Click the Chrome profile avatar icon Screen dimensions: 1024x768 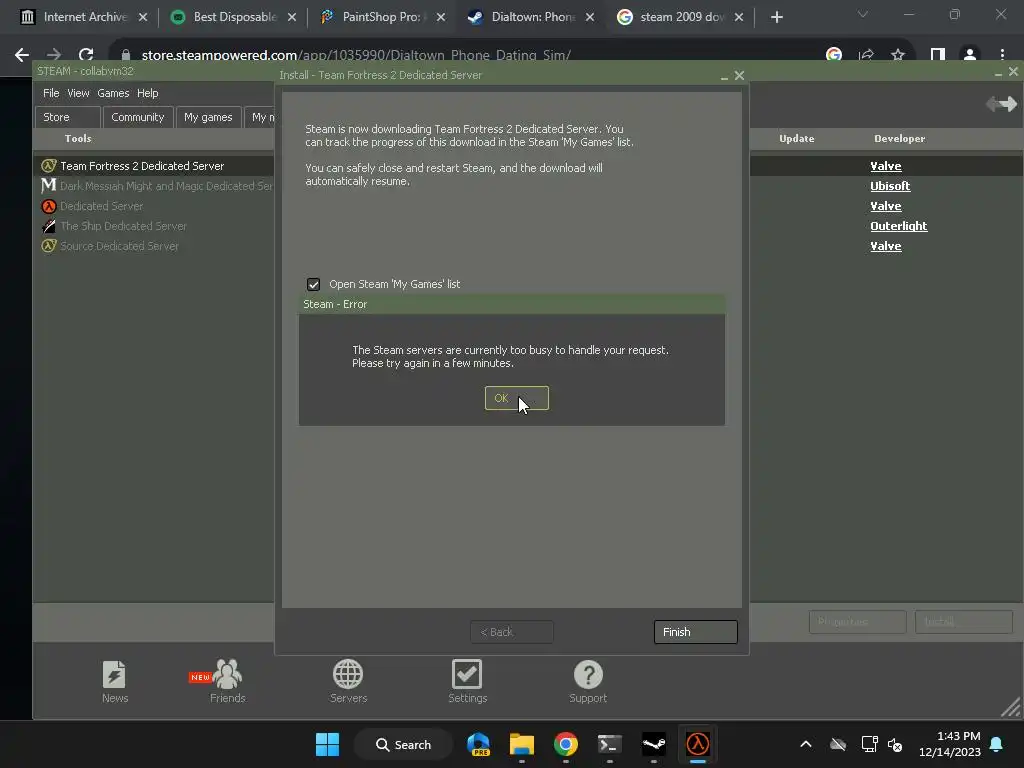click(x=970, y=55)
